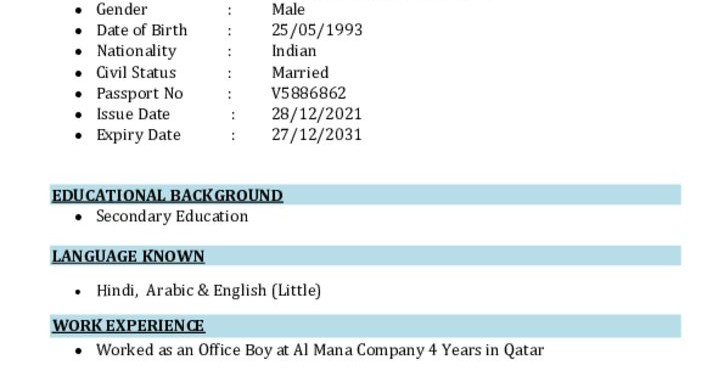
Task: Click the Secondary Education bullet text
Action: coord(172,216)
